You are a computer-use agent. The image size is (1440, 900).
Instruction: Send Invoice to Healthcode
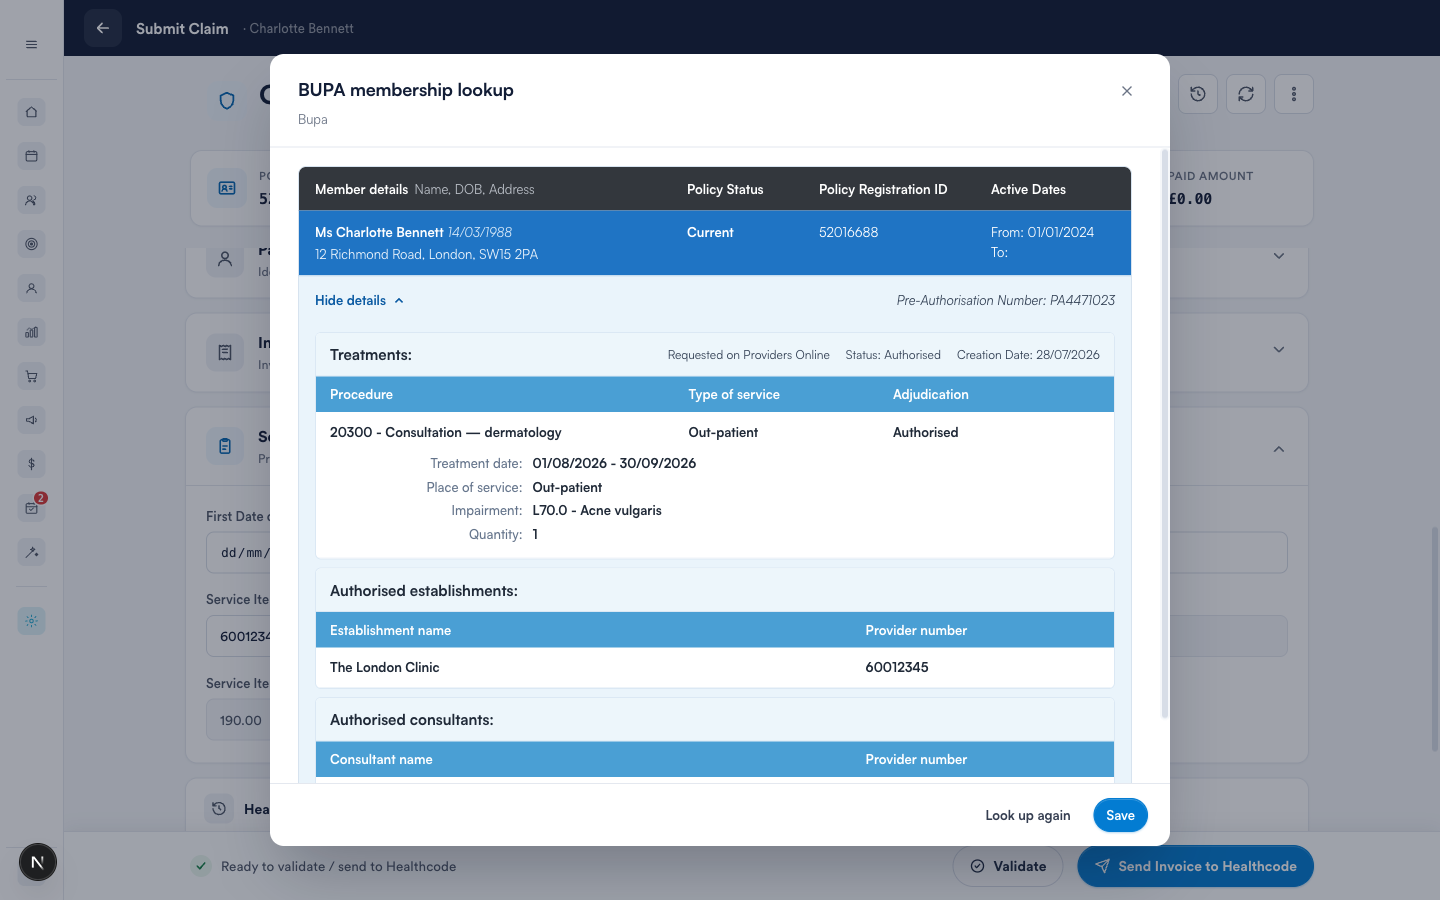1196,866
